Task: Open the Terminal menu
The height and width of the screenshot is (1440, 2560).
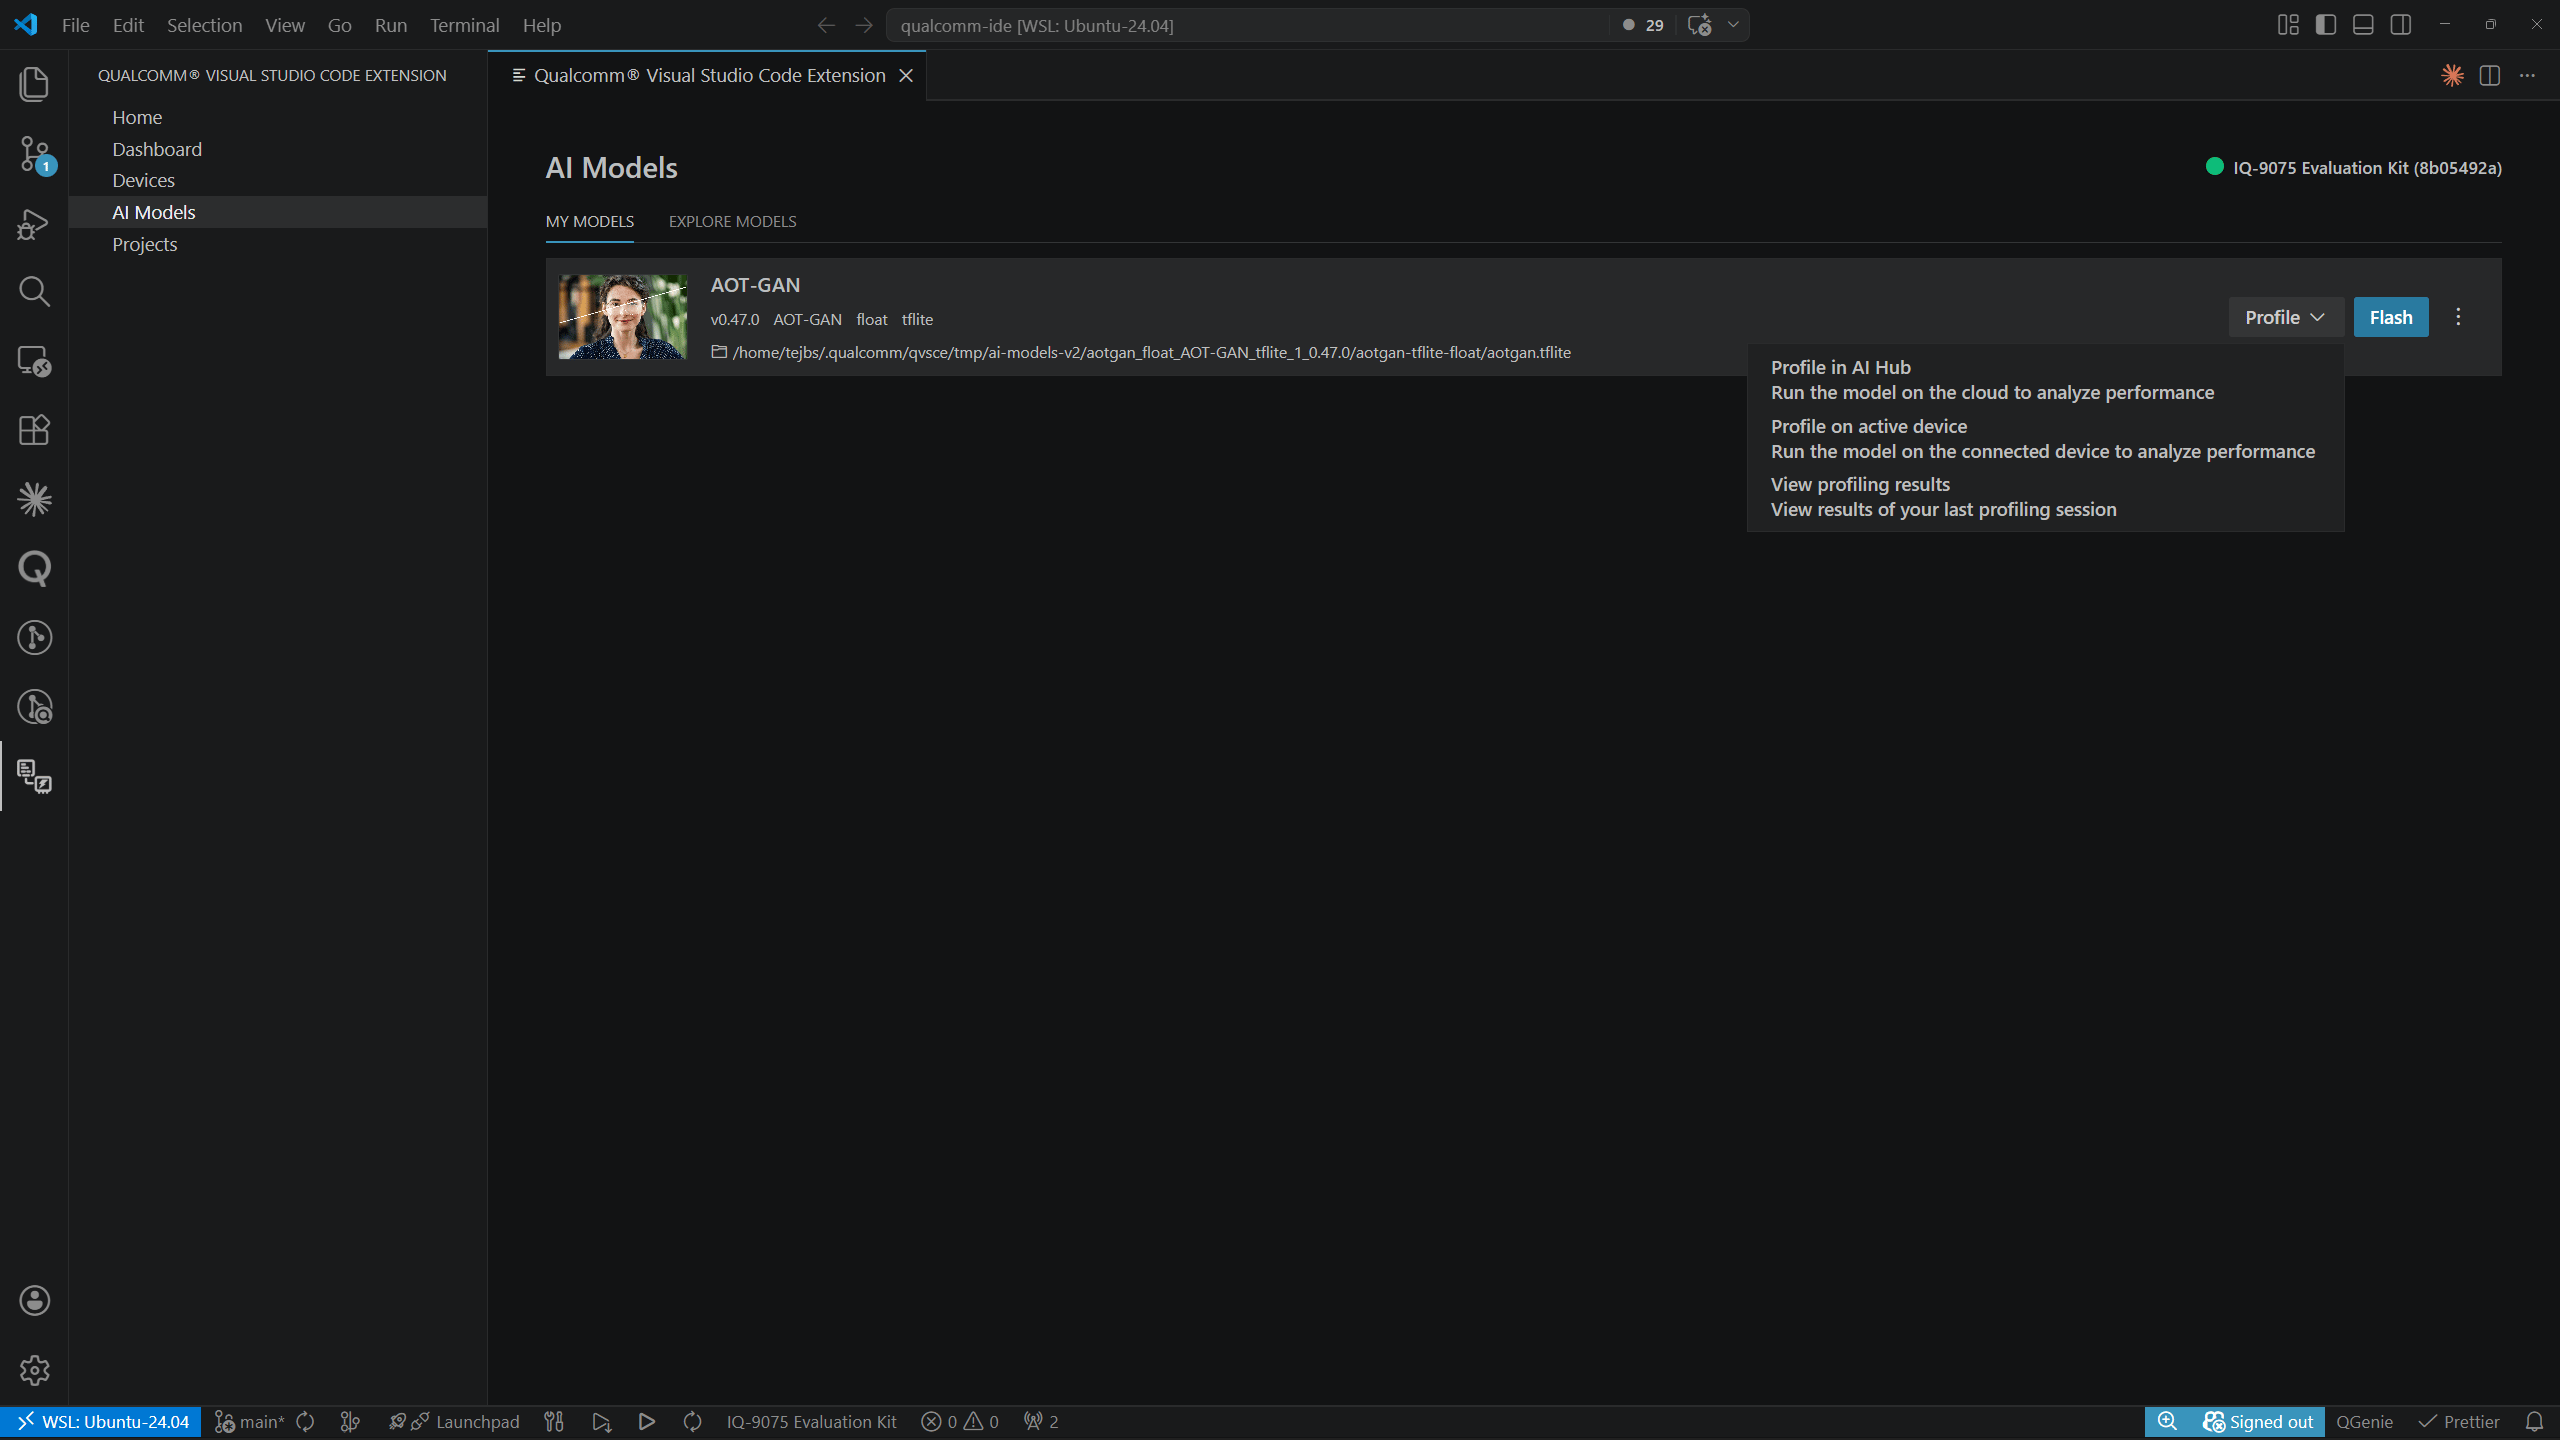Action: (464, 25)
